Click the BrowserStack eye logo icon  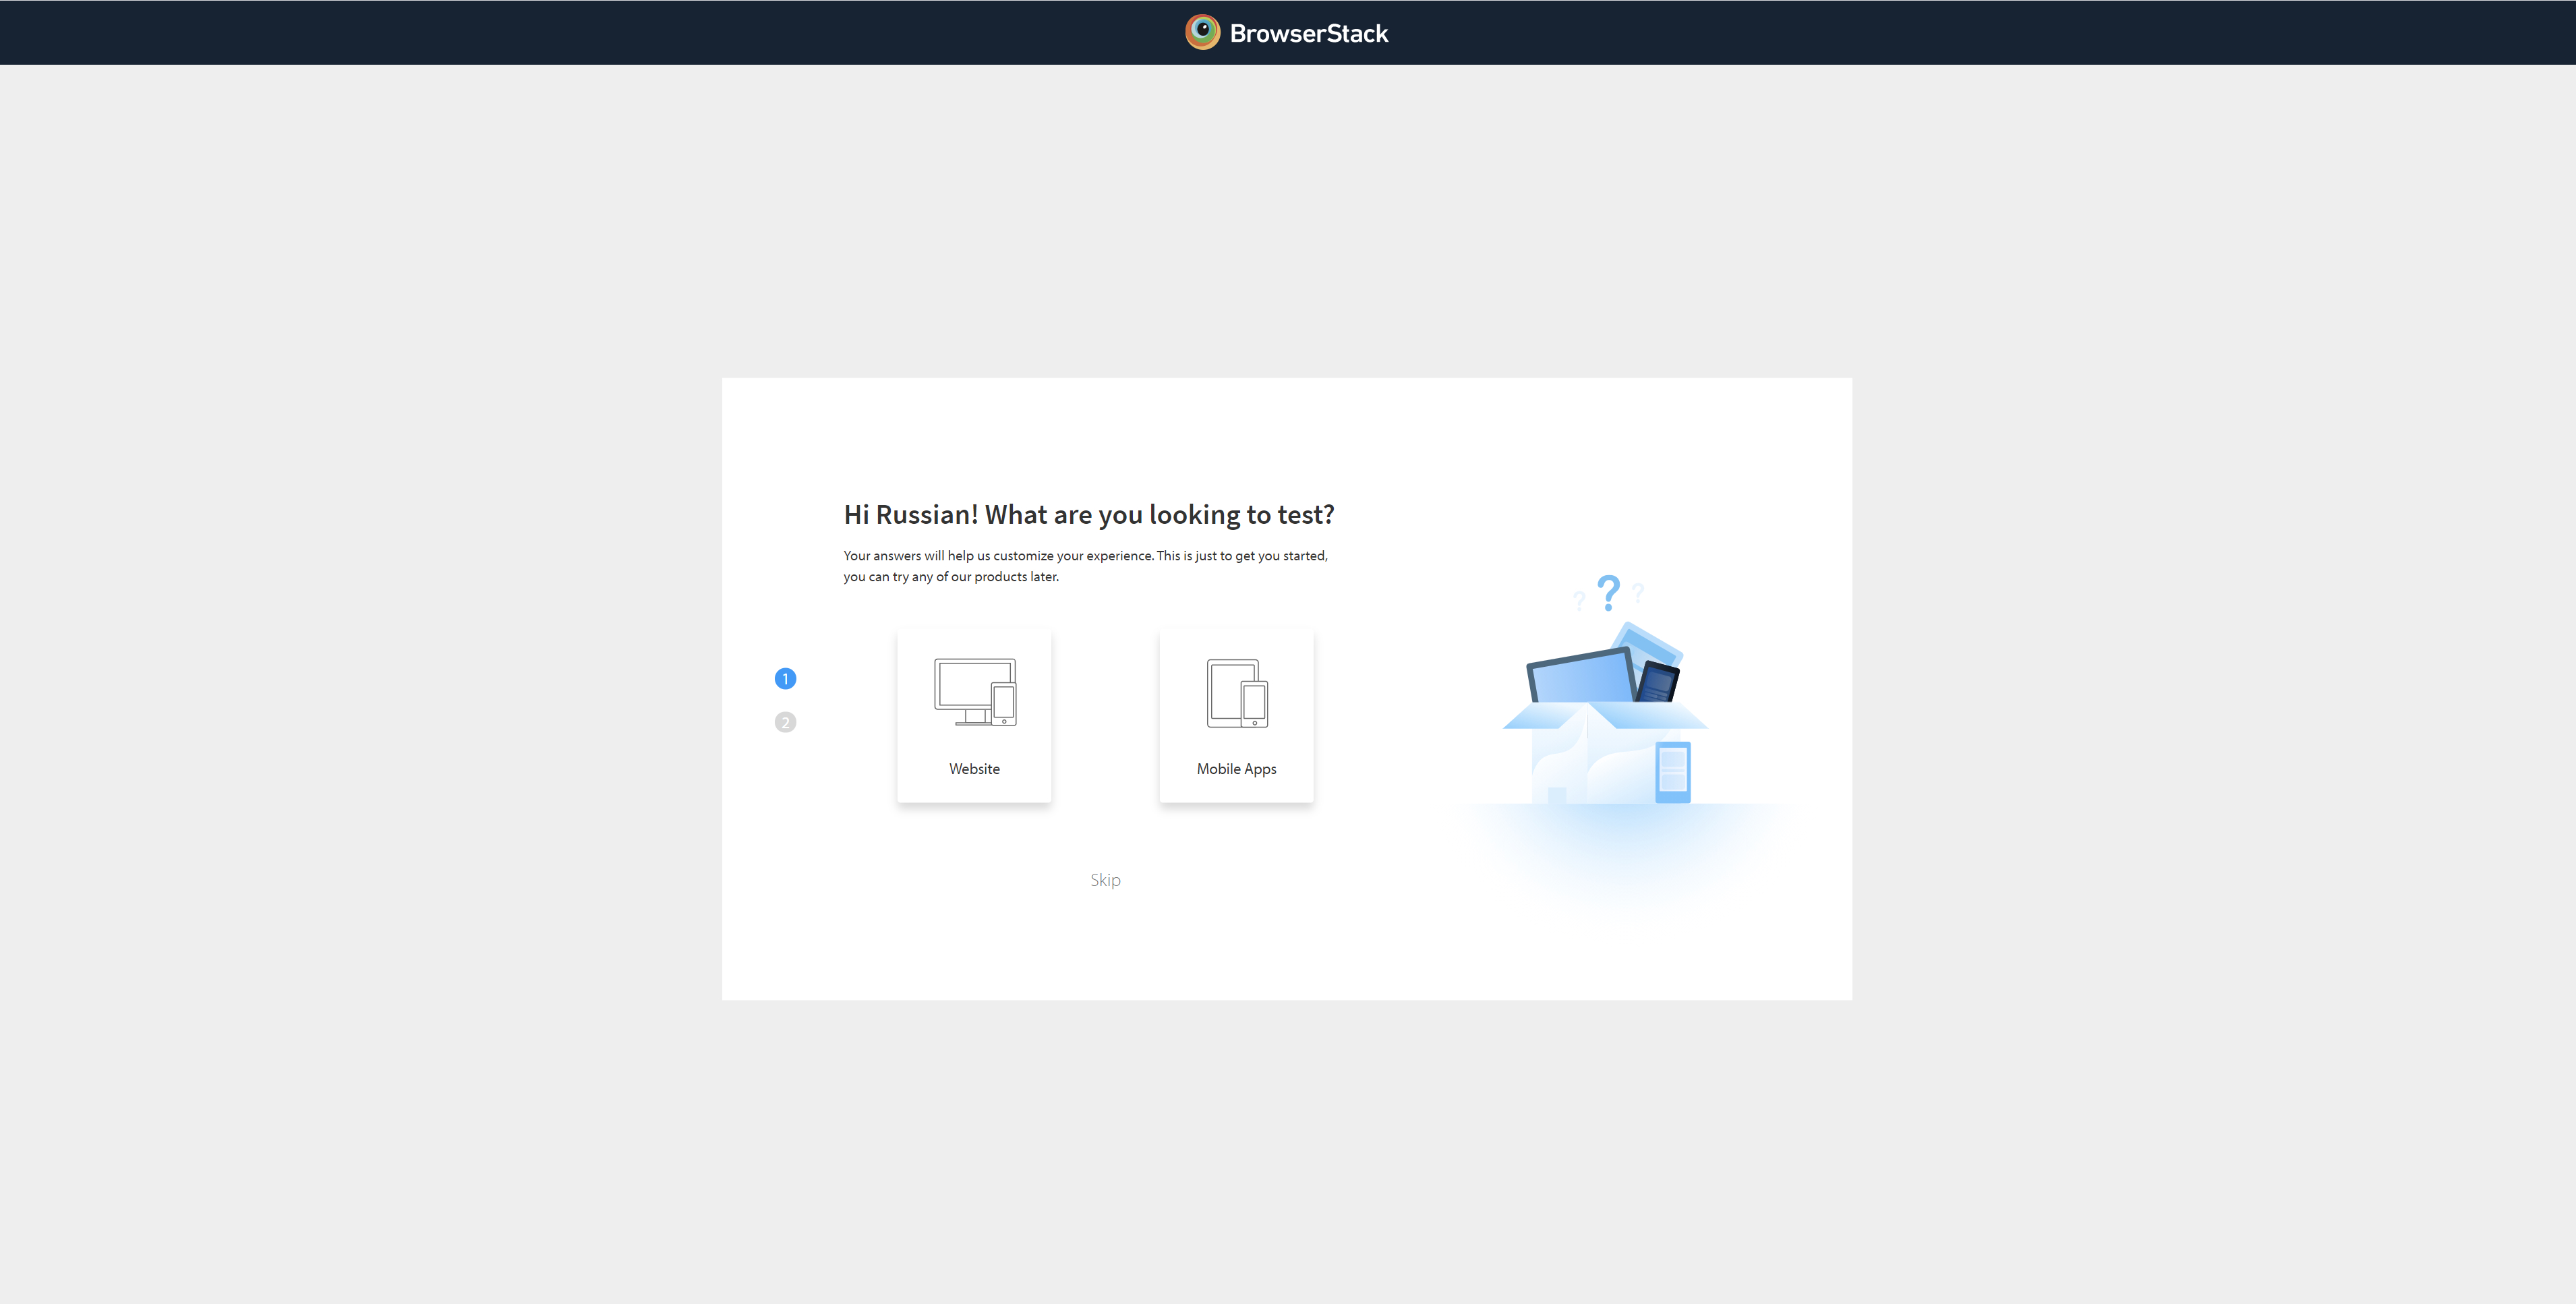click(1202, 32)
